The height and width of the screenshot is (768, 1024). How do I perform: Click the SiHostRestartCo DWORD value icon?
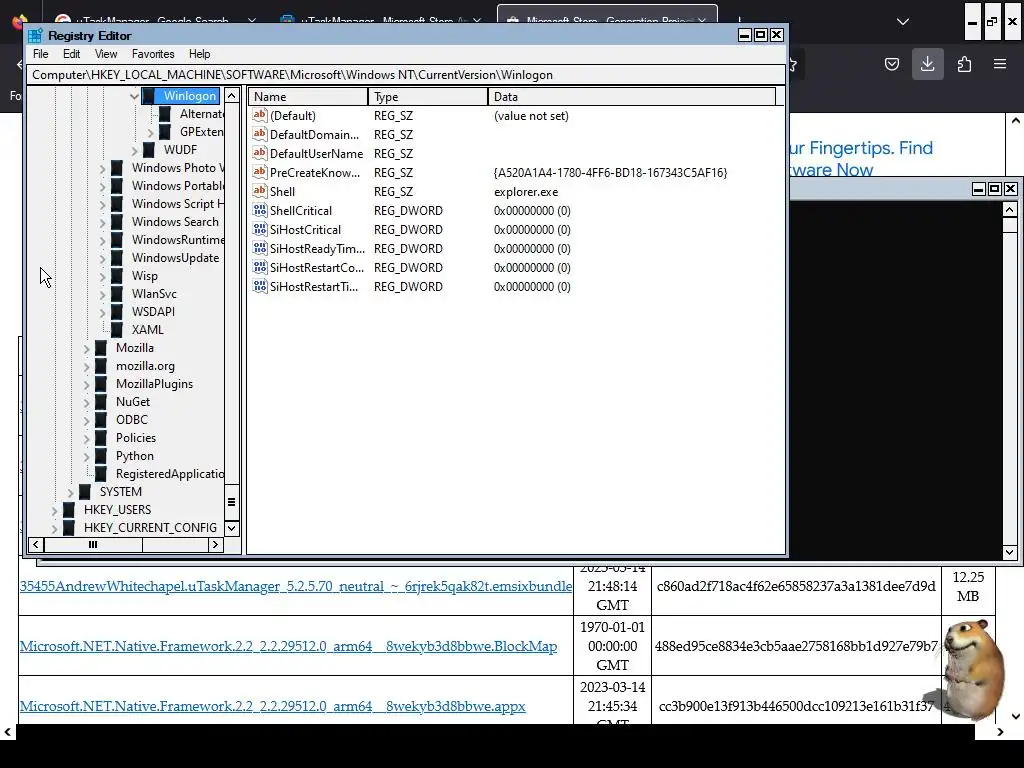point(260,267)
